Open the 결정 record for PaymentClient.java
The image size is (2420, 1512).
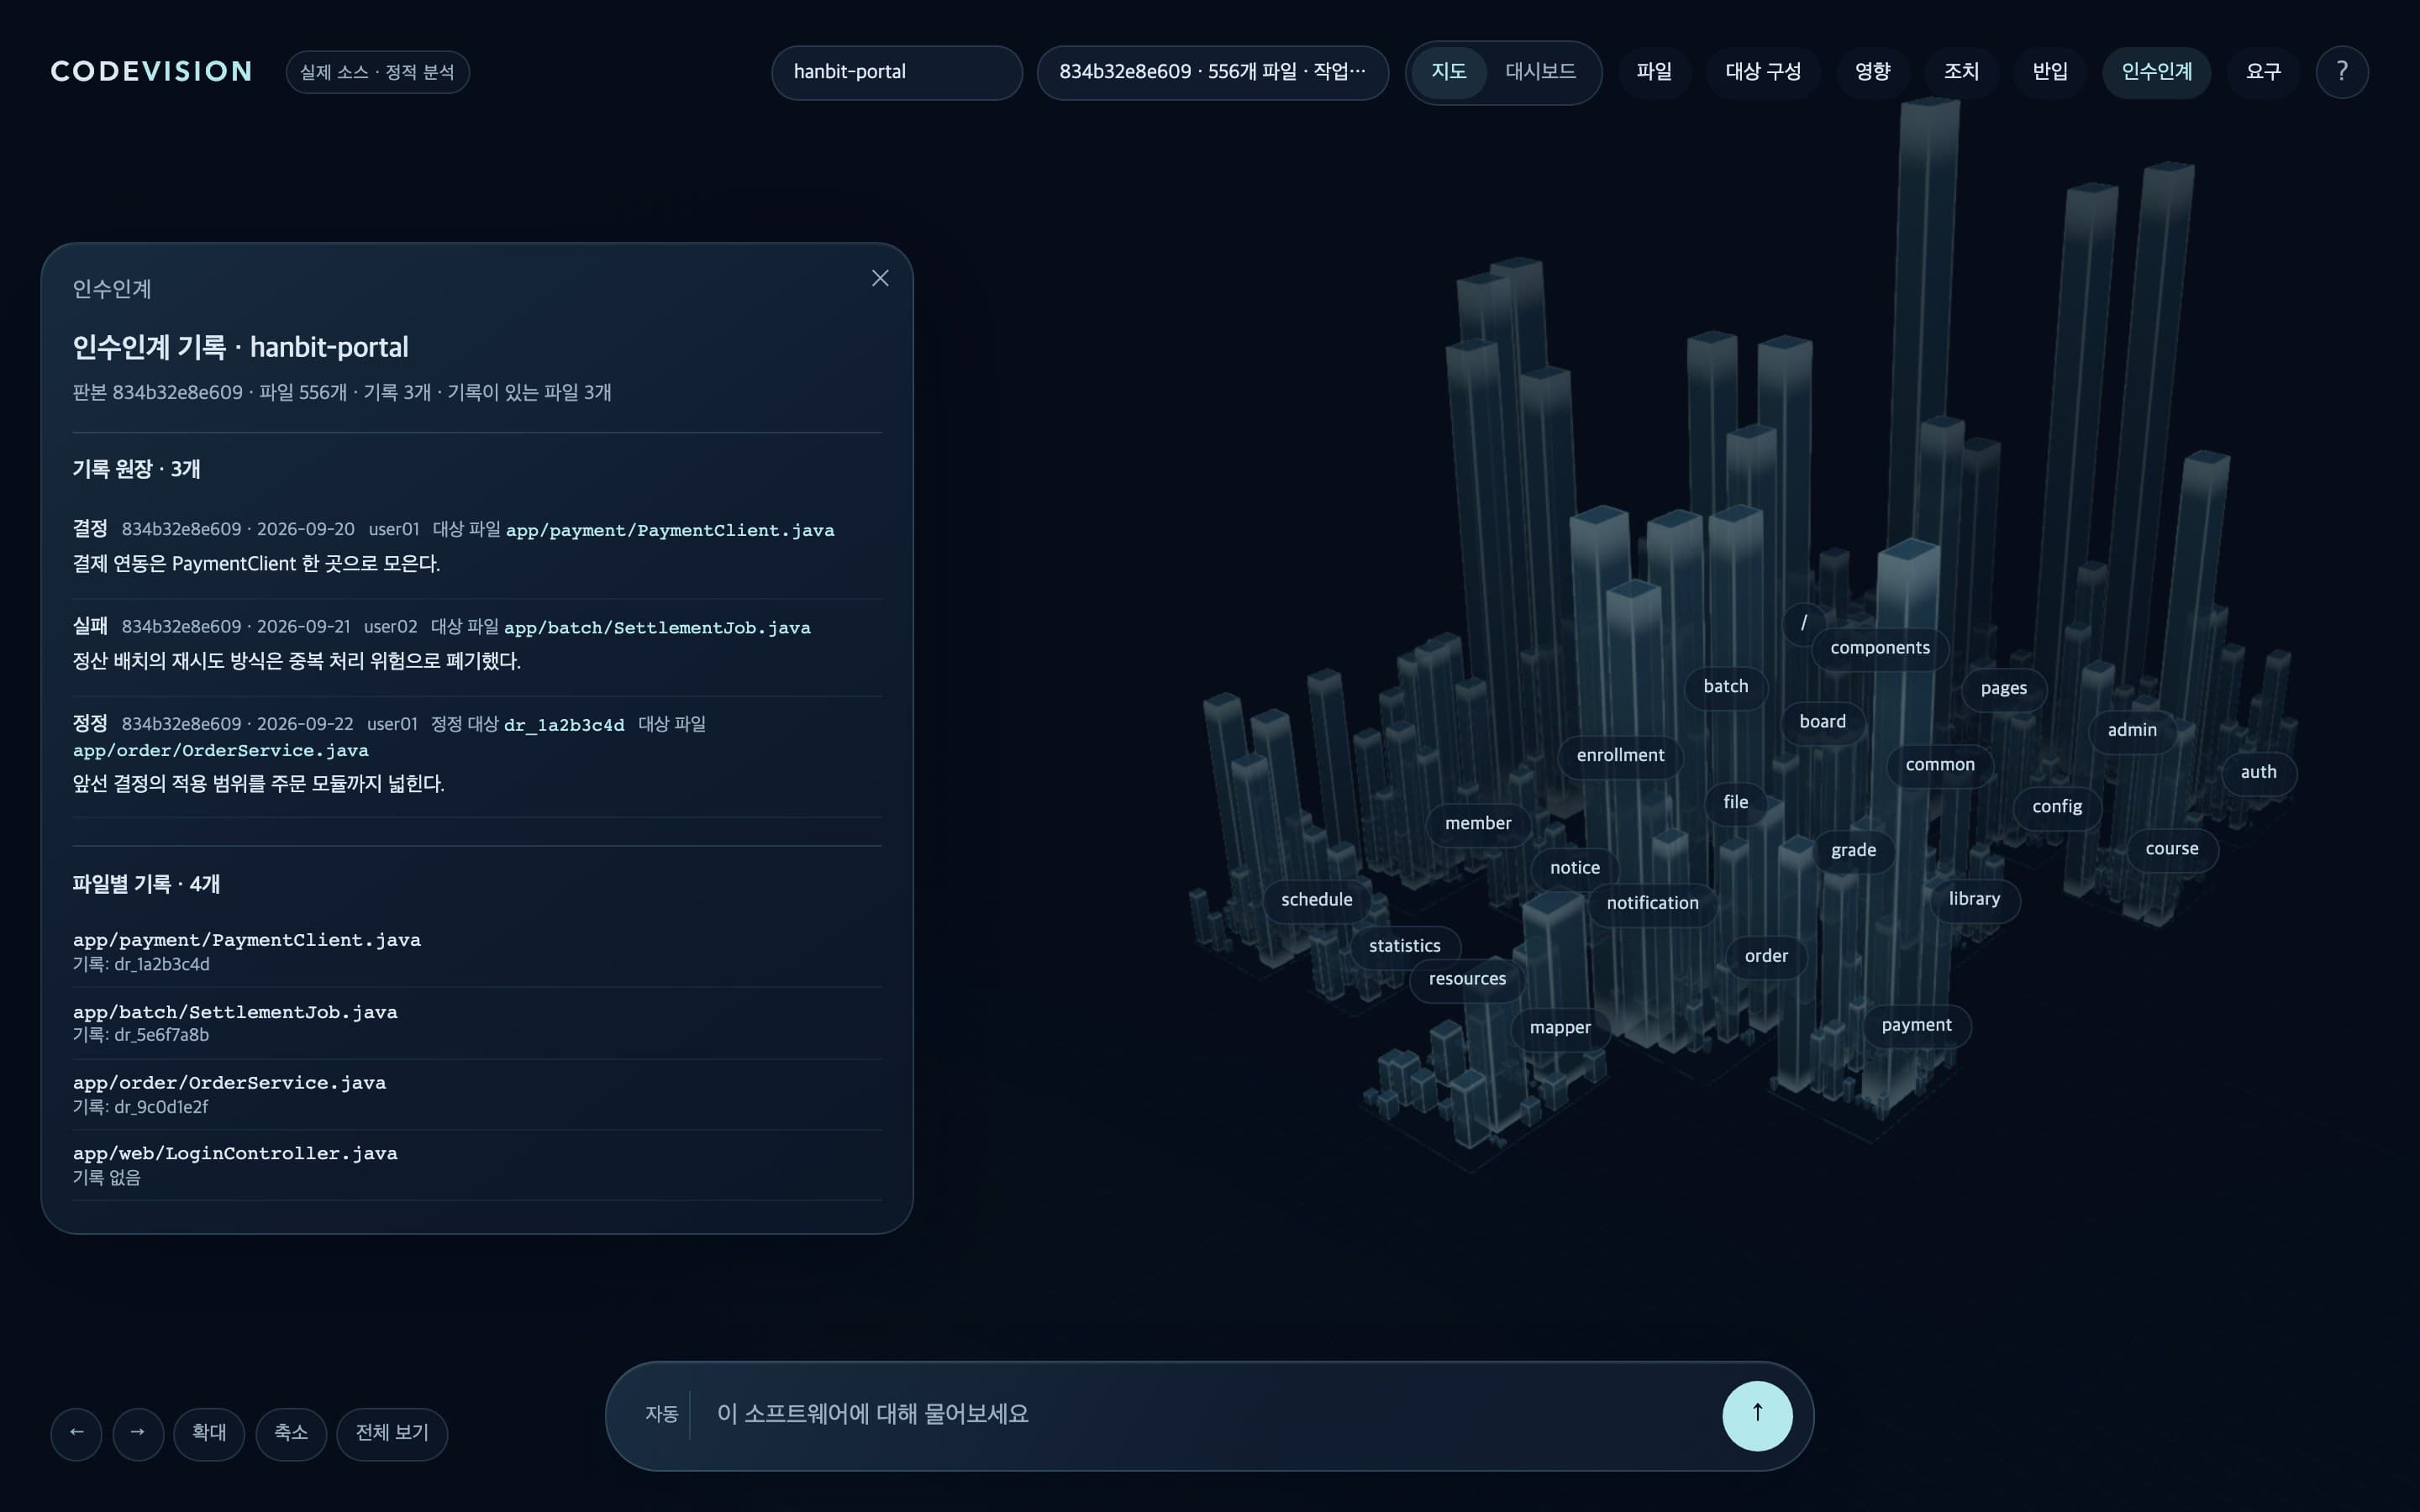(x=477, y=546)
